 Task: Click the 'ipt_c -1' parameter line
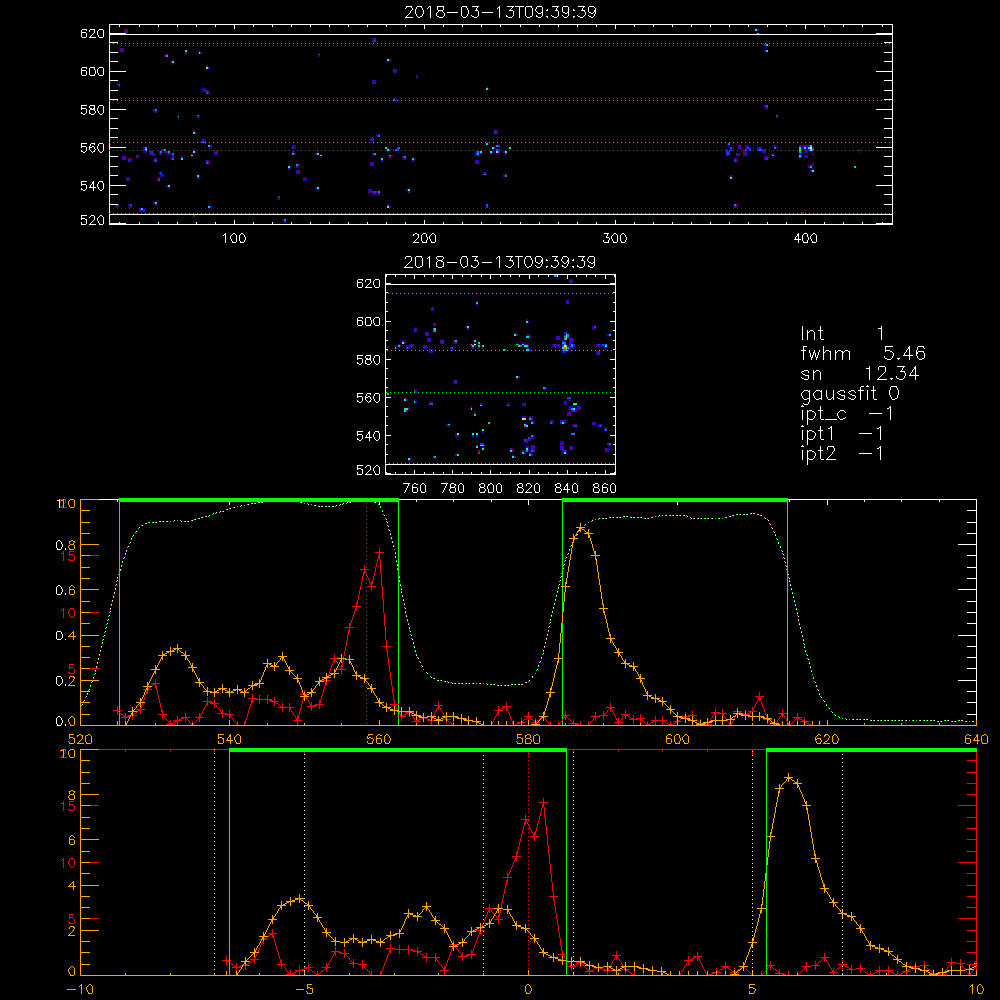point(847,414)
